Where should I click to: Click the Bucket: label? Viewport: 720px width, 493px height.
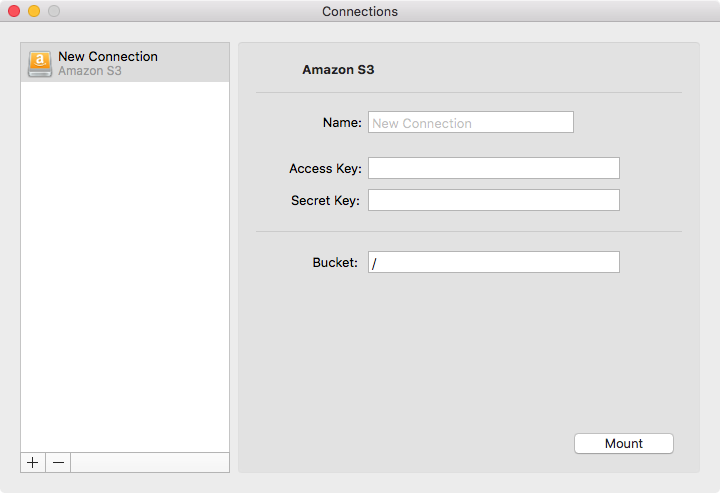(335, 263)
